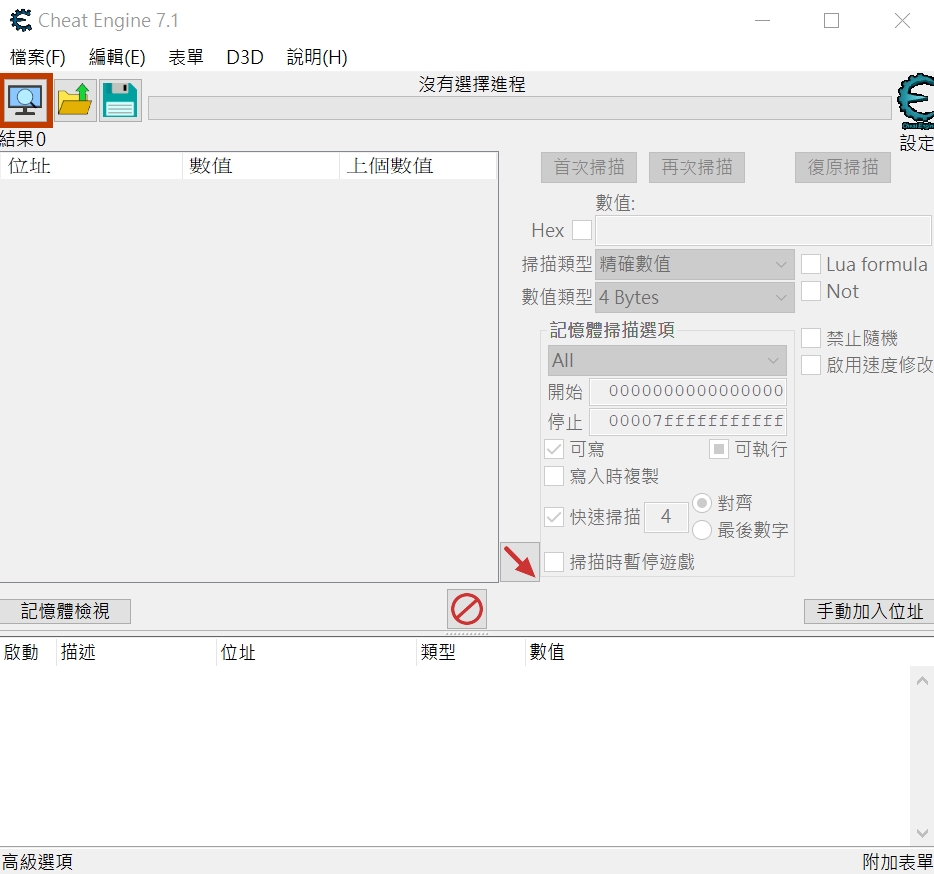Click the 結果 0 results count label
934x874 pixels.
pyautogui.click(x=23, y=139)
